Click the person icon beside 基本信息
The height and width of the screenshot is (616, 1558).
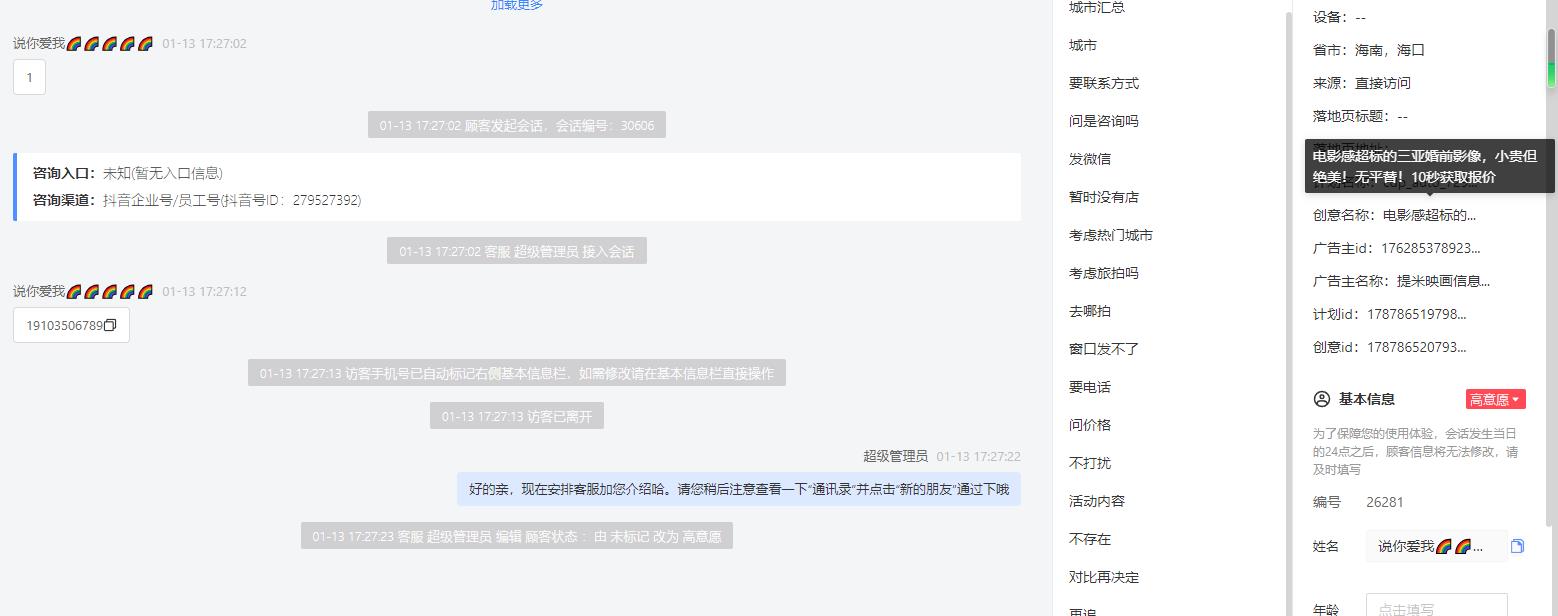click(x=1321, y=399)
